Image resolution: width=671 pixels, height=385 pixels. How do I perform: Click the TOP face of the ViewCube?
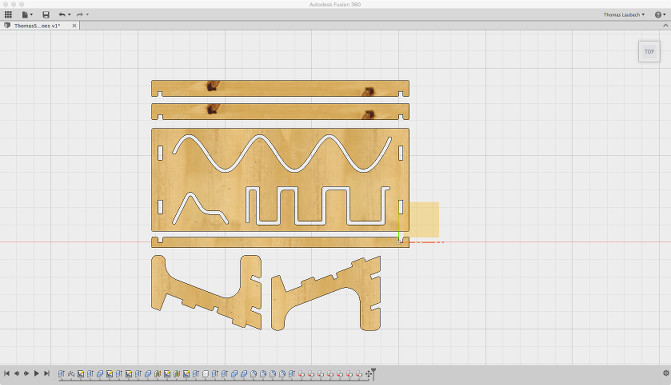tap(649, 52)
